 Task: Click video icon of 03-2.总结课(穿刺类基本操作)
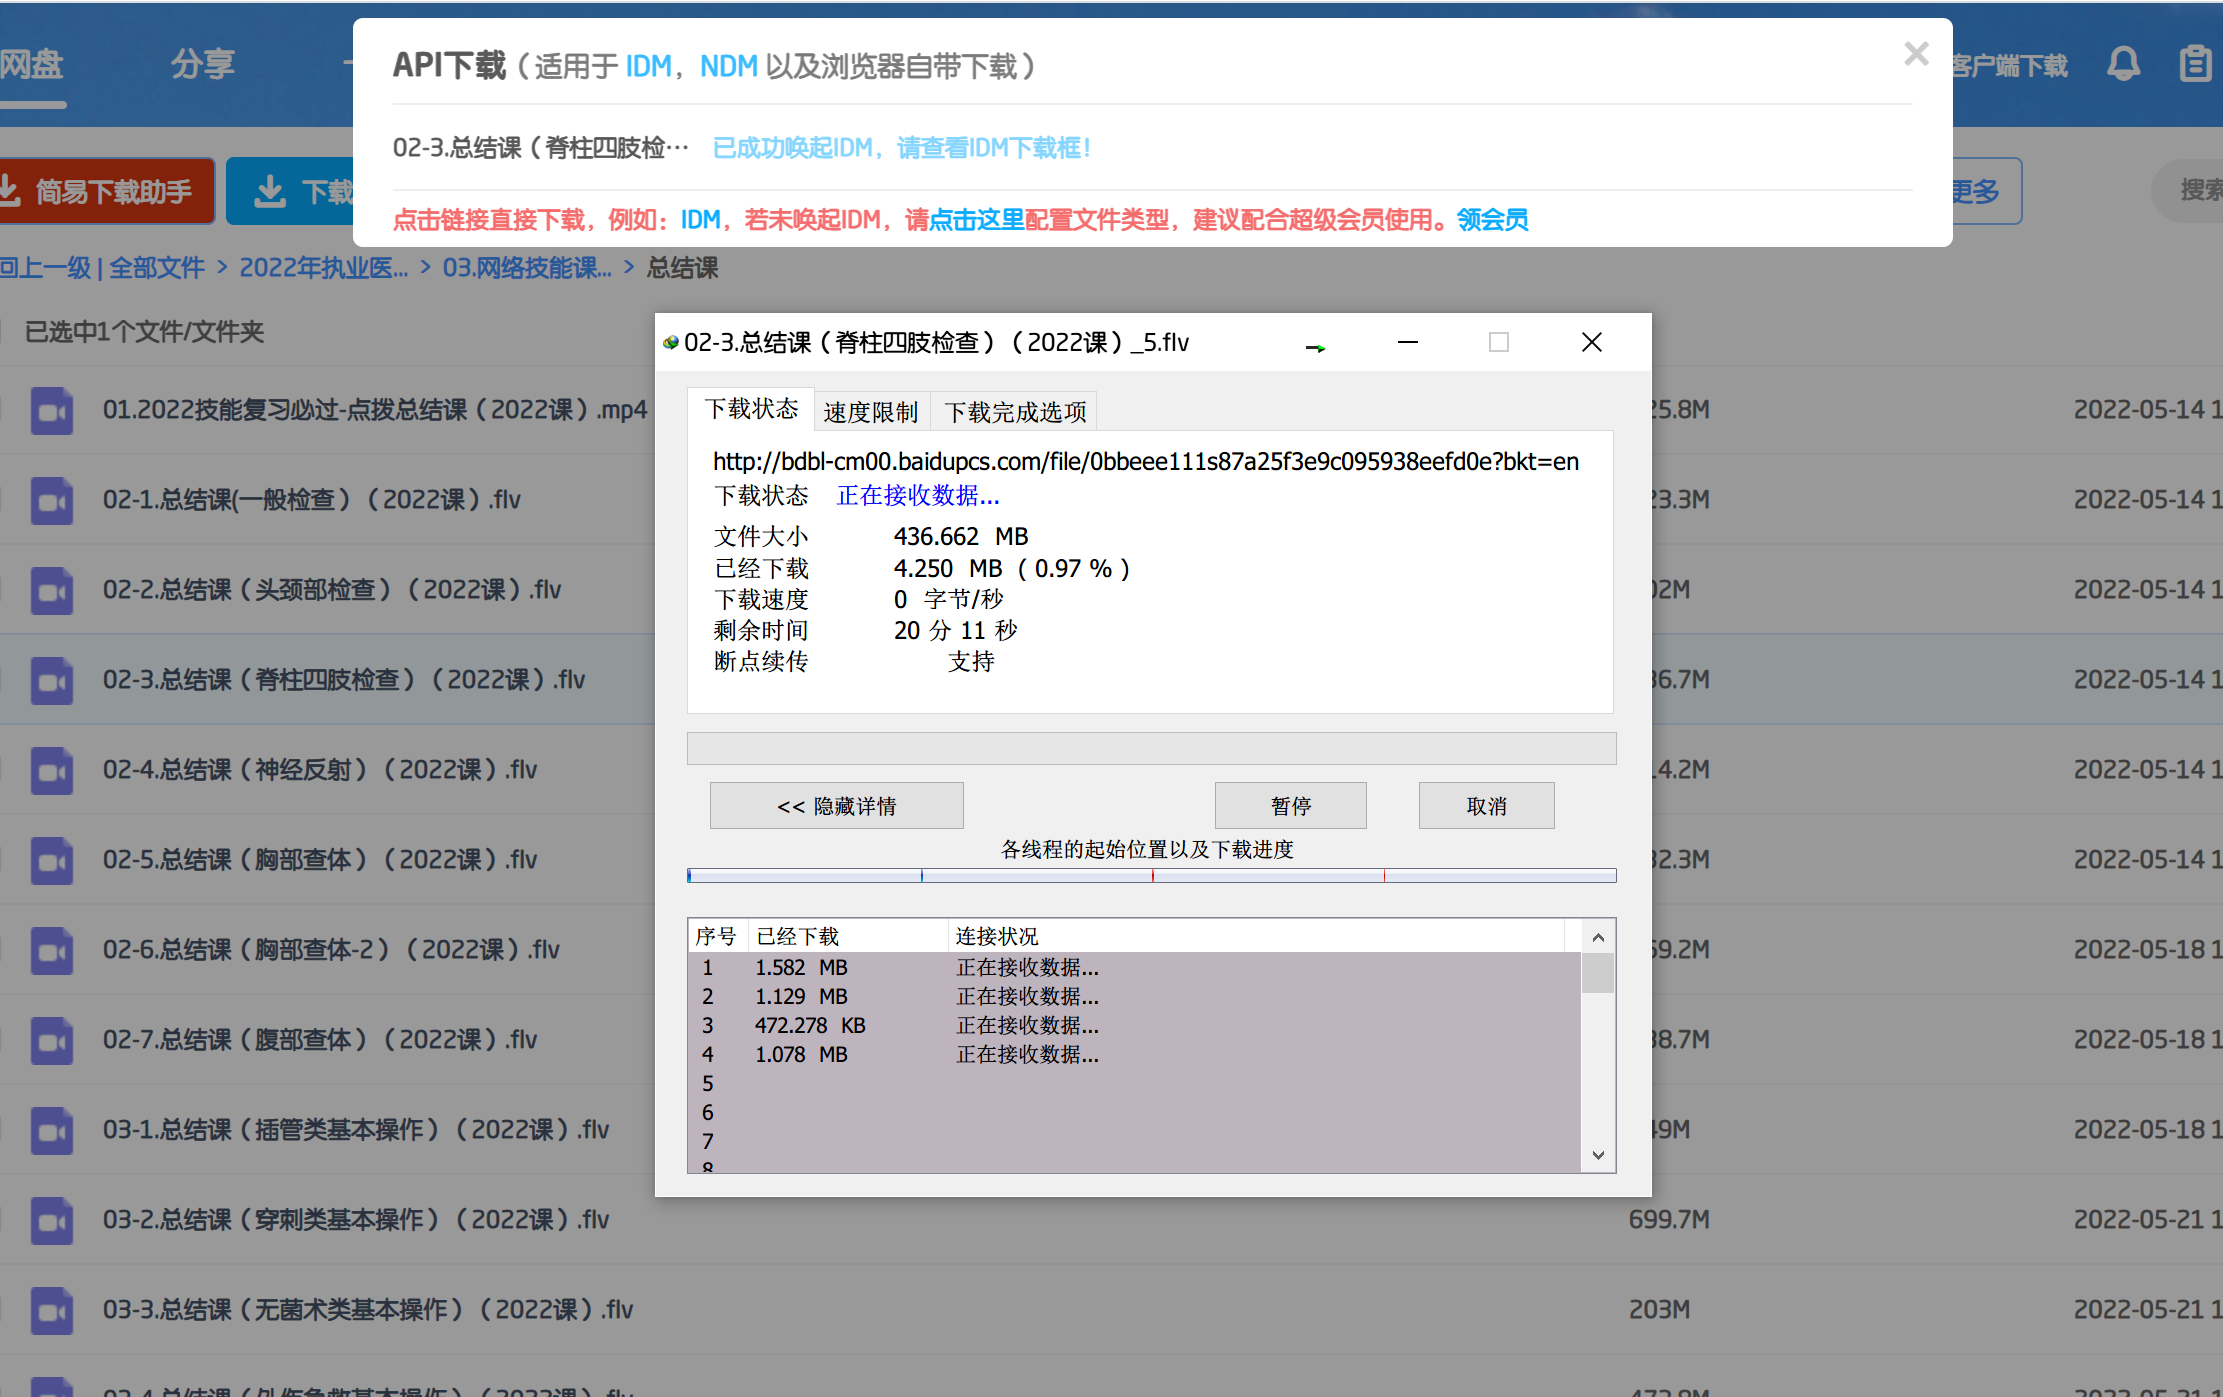[x=51, y=1220]
